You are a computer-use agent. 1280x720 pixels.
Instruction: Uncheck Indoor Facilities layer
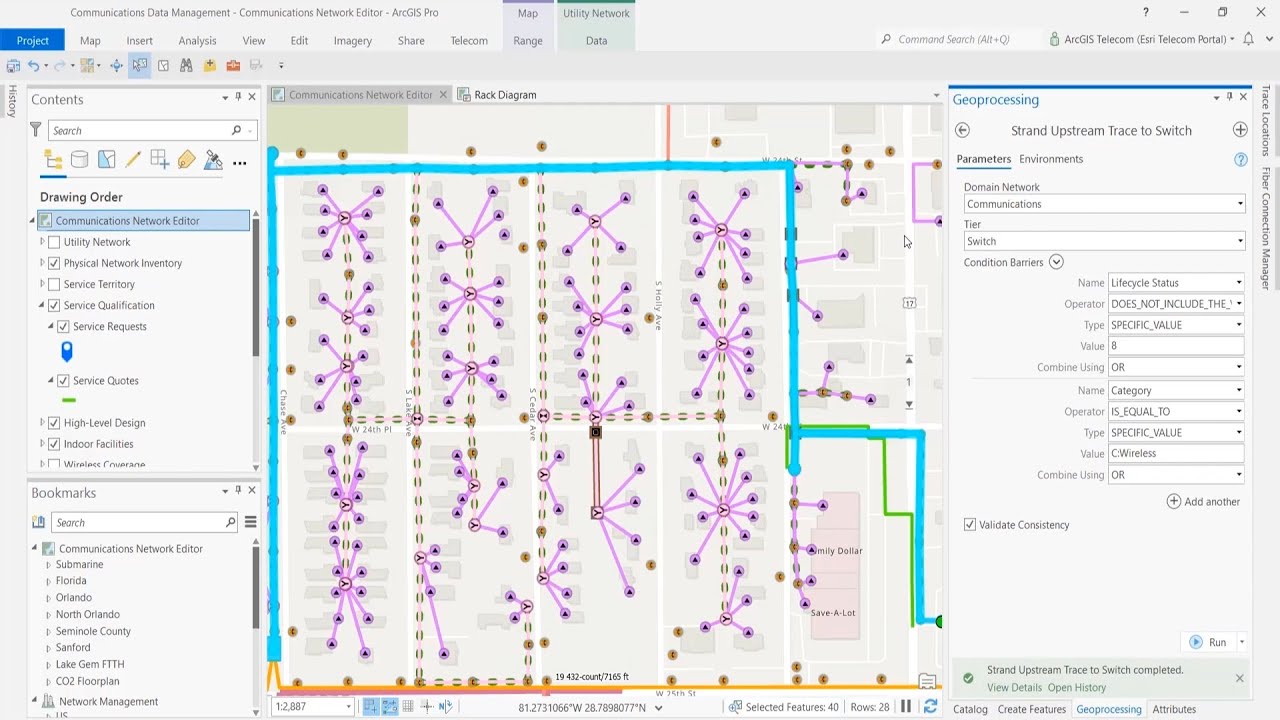click(x=54, y=443)
